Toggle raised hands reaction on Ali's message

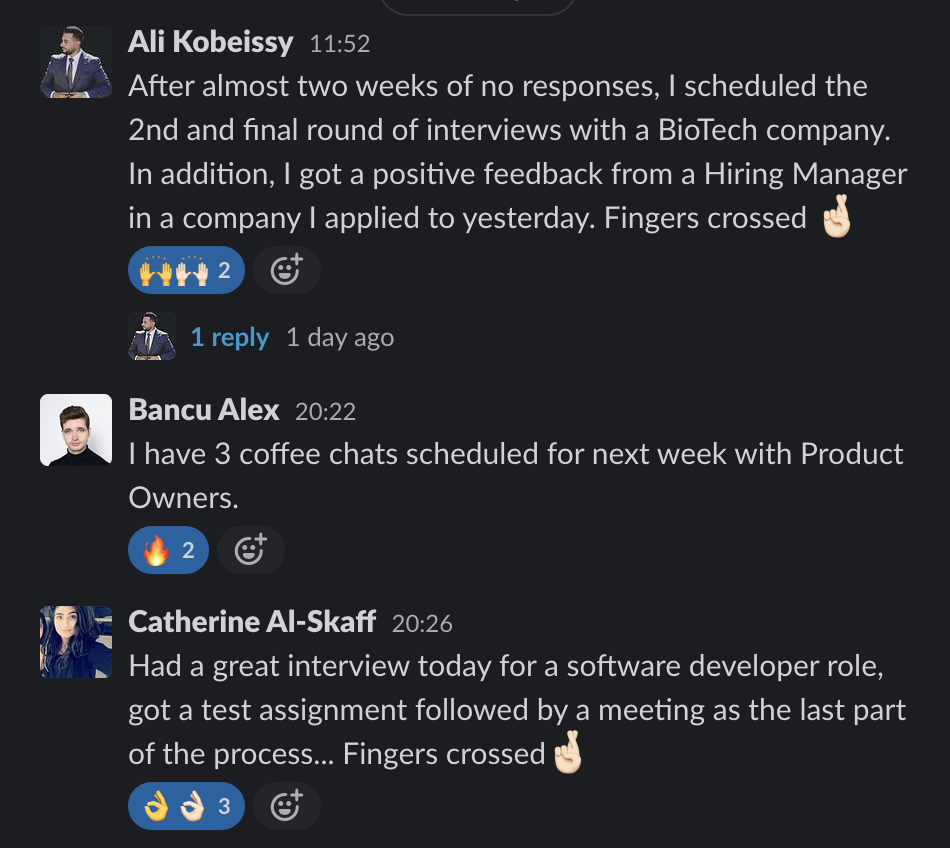pos(186,270)
